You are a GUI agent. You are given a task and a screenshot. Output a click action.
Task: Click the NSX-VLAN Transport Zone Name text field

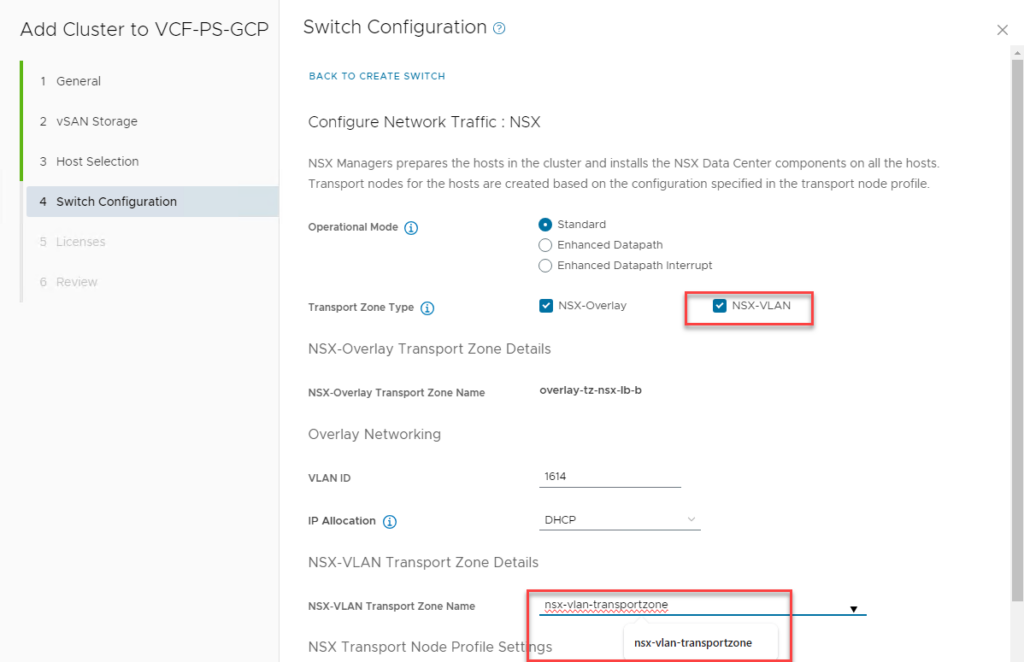pyautogui.click(x=690, y=605)
